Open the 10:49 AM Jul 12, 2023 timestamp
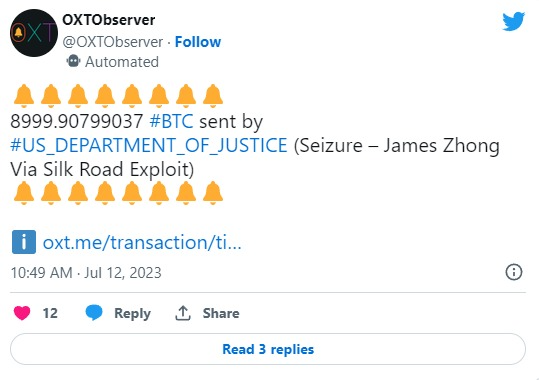Image resolution: width=539 pixels, height=380 pixels. [86, 273]
